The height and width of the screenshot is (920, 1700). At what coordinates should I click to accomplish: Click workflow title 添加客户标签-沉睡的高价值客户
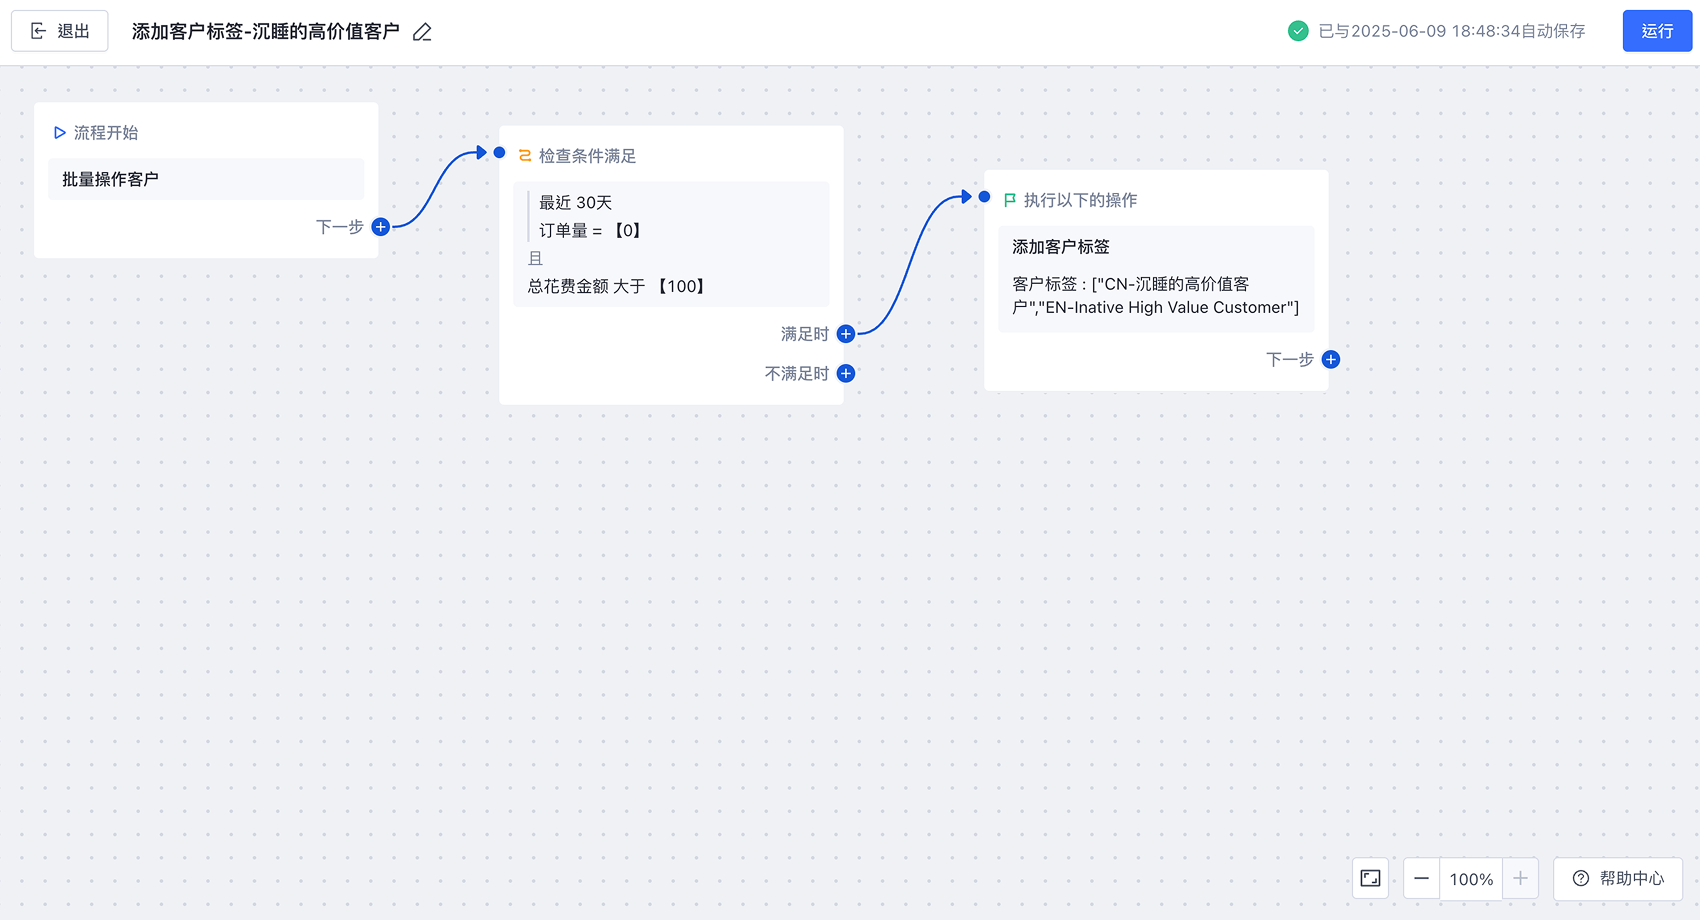click(266, 32)
